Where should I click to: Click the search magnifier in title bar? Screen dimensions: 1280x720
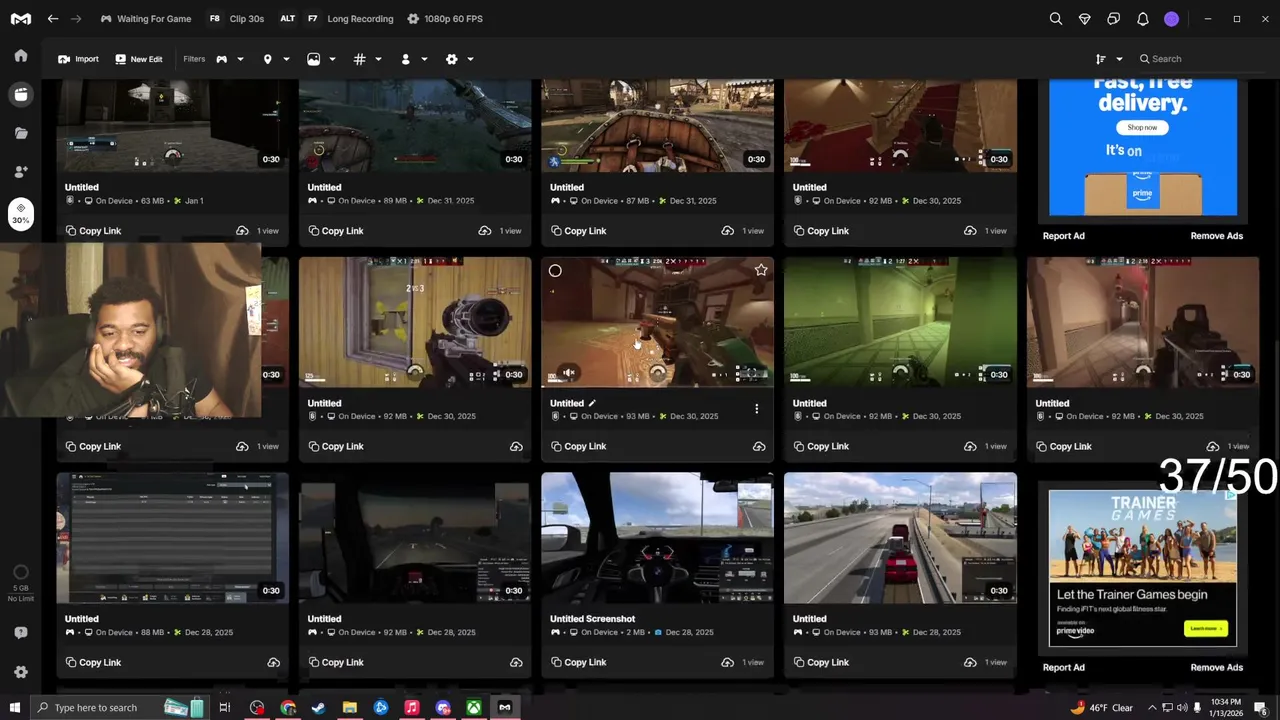(1056, 19)
